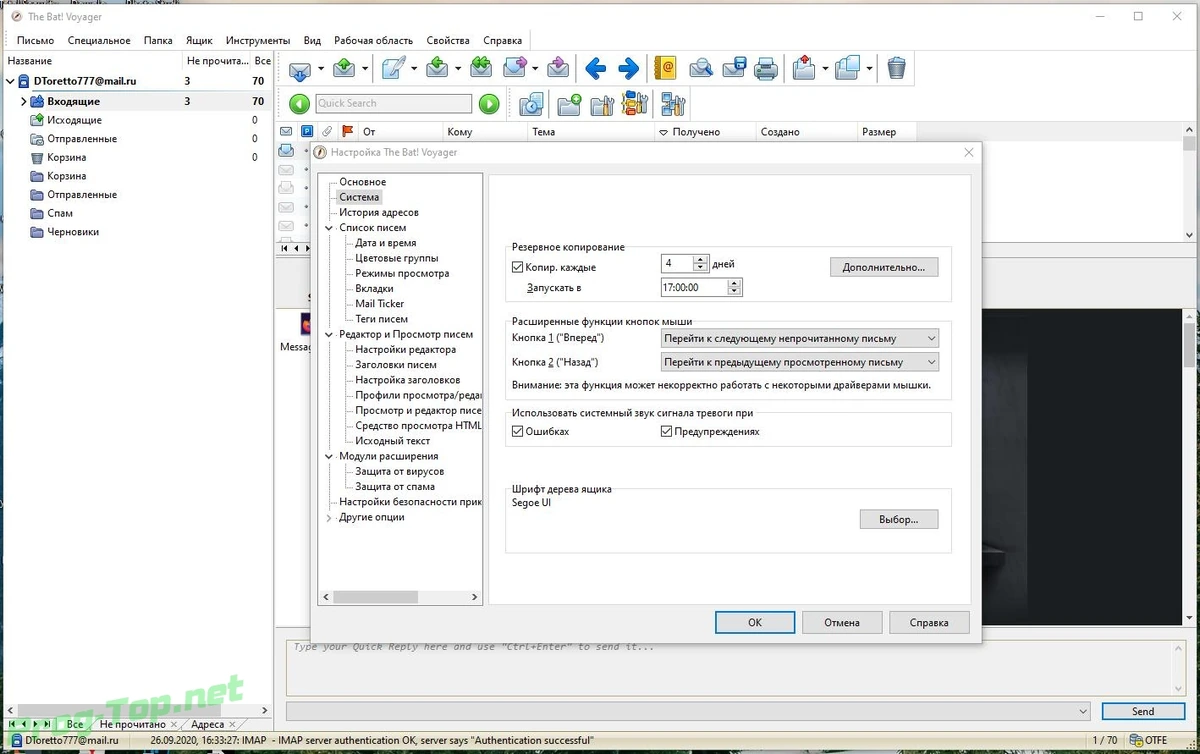Click the Move to folder icon
The height and width of the screenshot is (754, 1200).
[804, 68]
